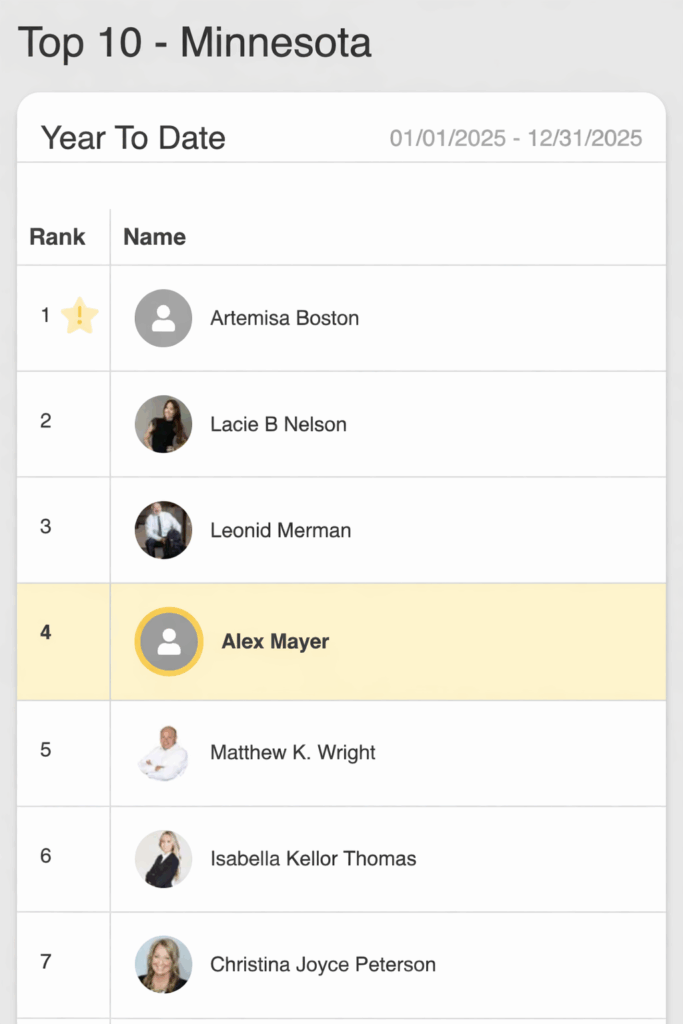Viewport: 683px width, 1024px height.
Task: Click the 01/01/2025 - 12/31/2025 date range
Action: pos(516,138)
